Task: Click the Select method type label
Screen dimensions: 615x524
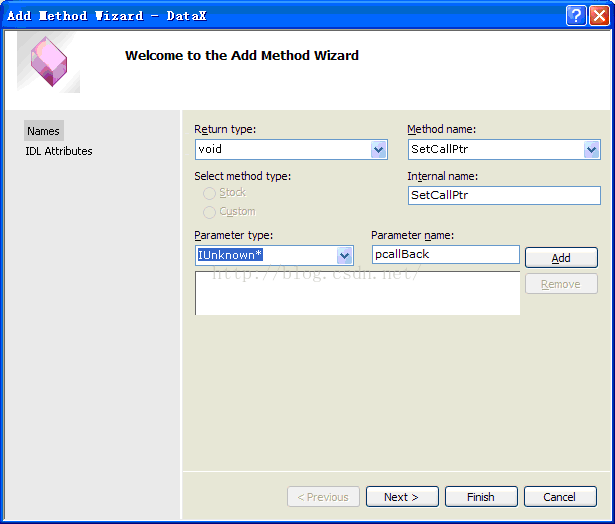Action: pos(243,176)
